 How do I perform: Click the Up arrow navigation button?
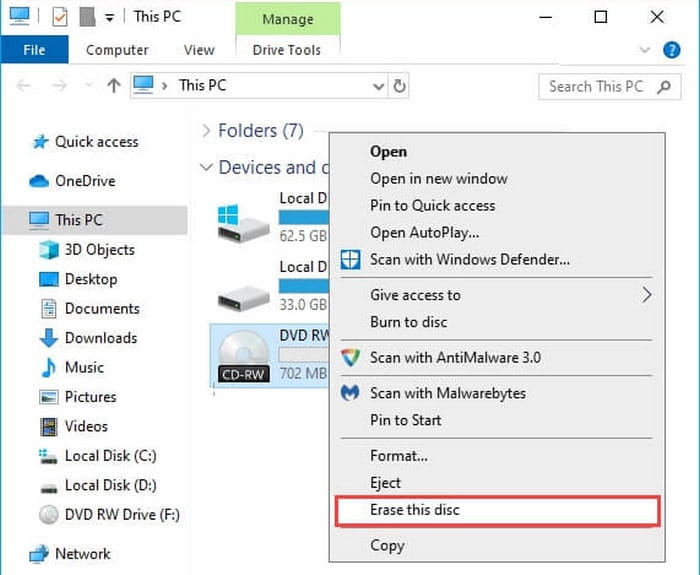(113, 86)
